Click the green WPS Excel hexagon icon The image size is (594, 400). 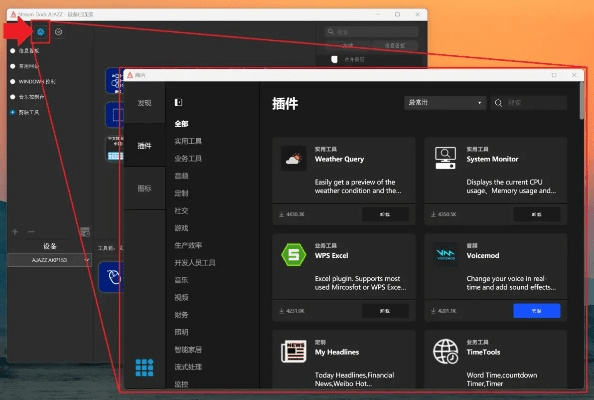[294, 255]
